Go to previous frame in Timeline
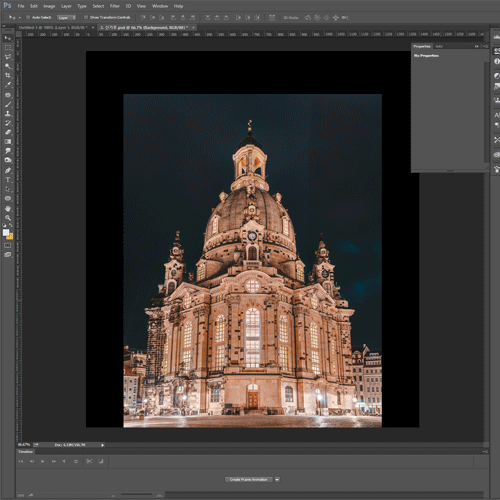The width and height of the screenshot is (500, 500). point(32,461)
